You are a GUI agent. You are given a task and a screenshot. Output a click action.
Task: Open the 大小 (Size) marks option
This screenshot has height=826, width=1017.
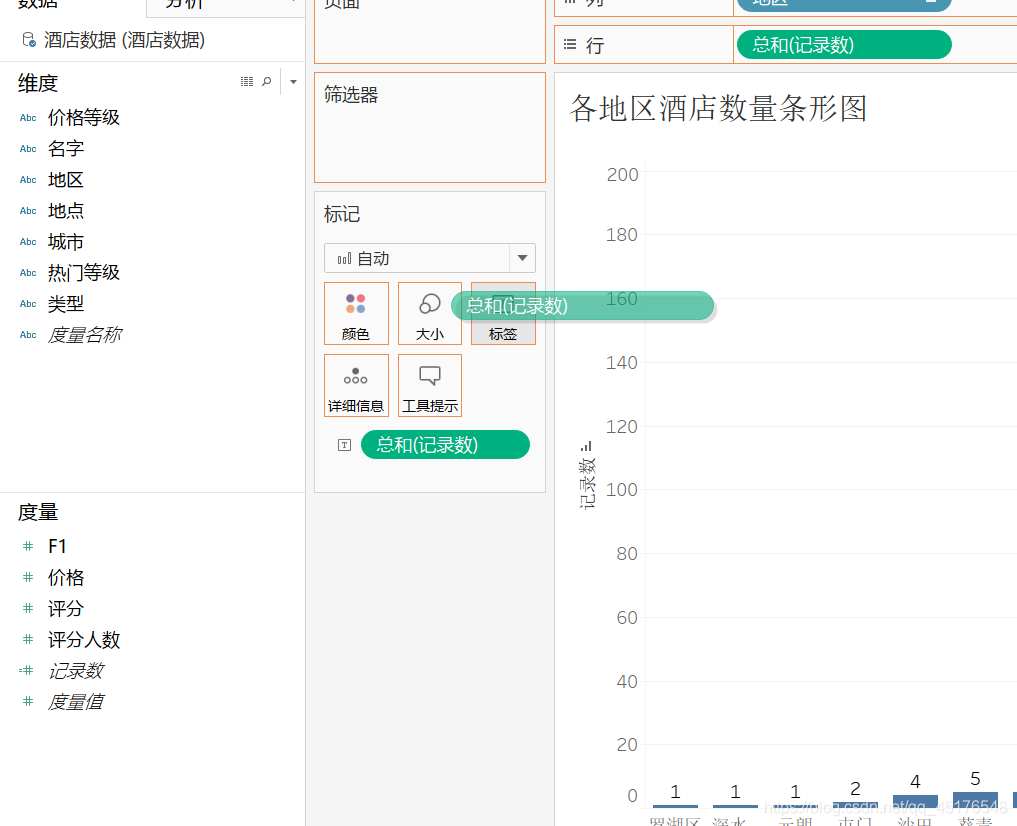tap(429, 313)
